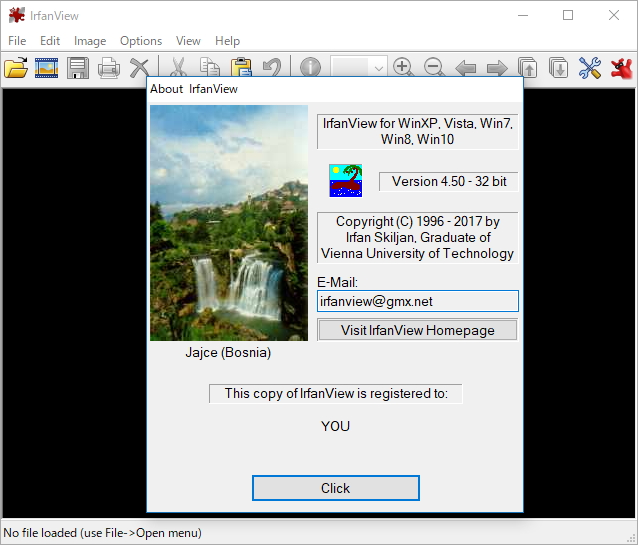Click the Undo arrow icon

pyautogui.click(x=272, y=68)
